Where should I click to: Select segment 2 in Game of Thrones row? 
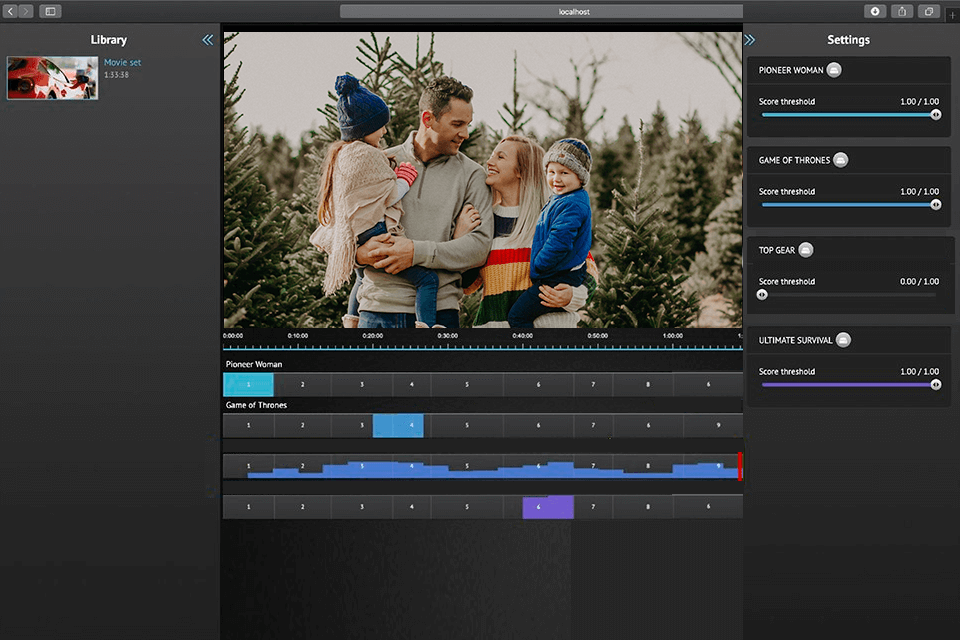click(x=302, y=425)
